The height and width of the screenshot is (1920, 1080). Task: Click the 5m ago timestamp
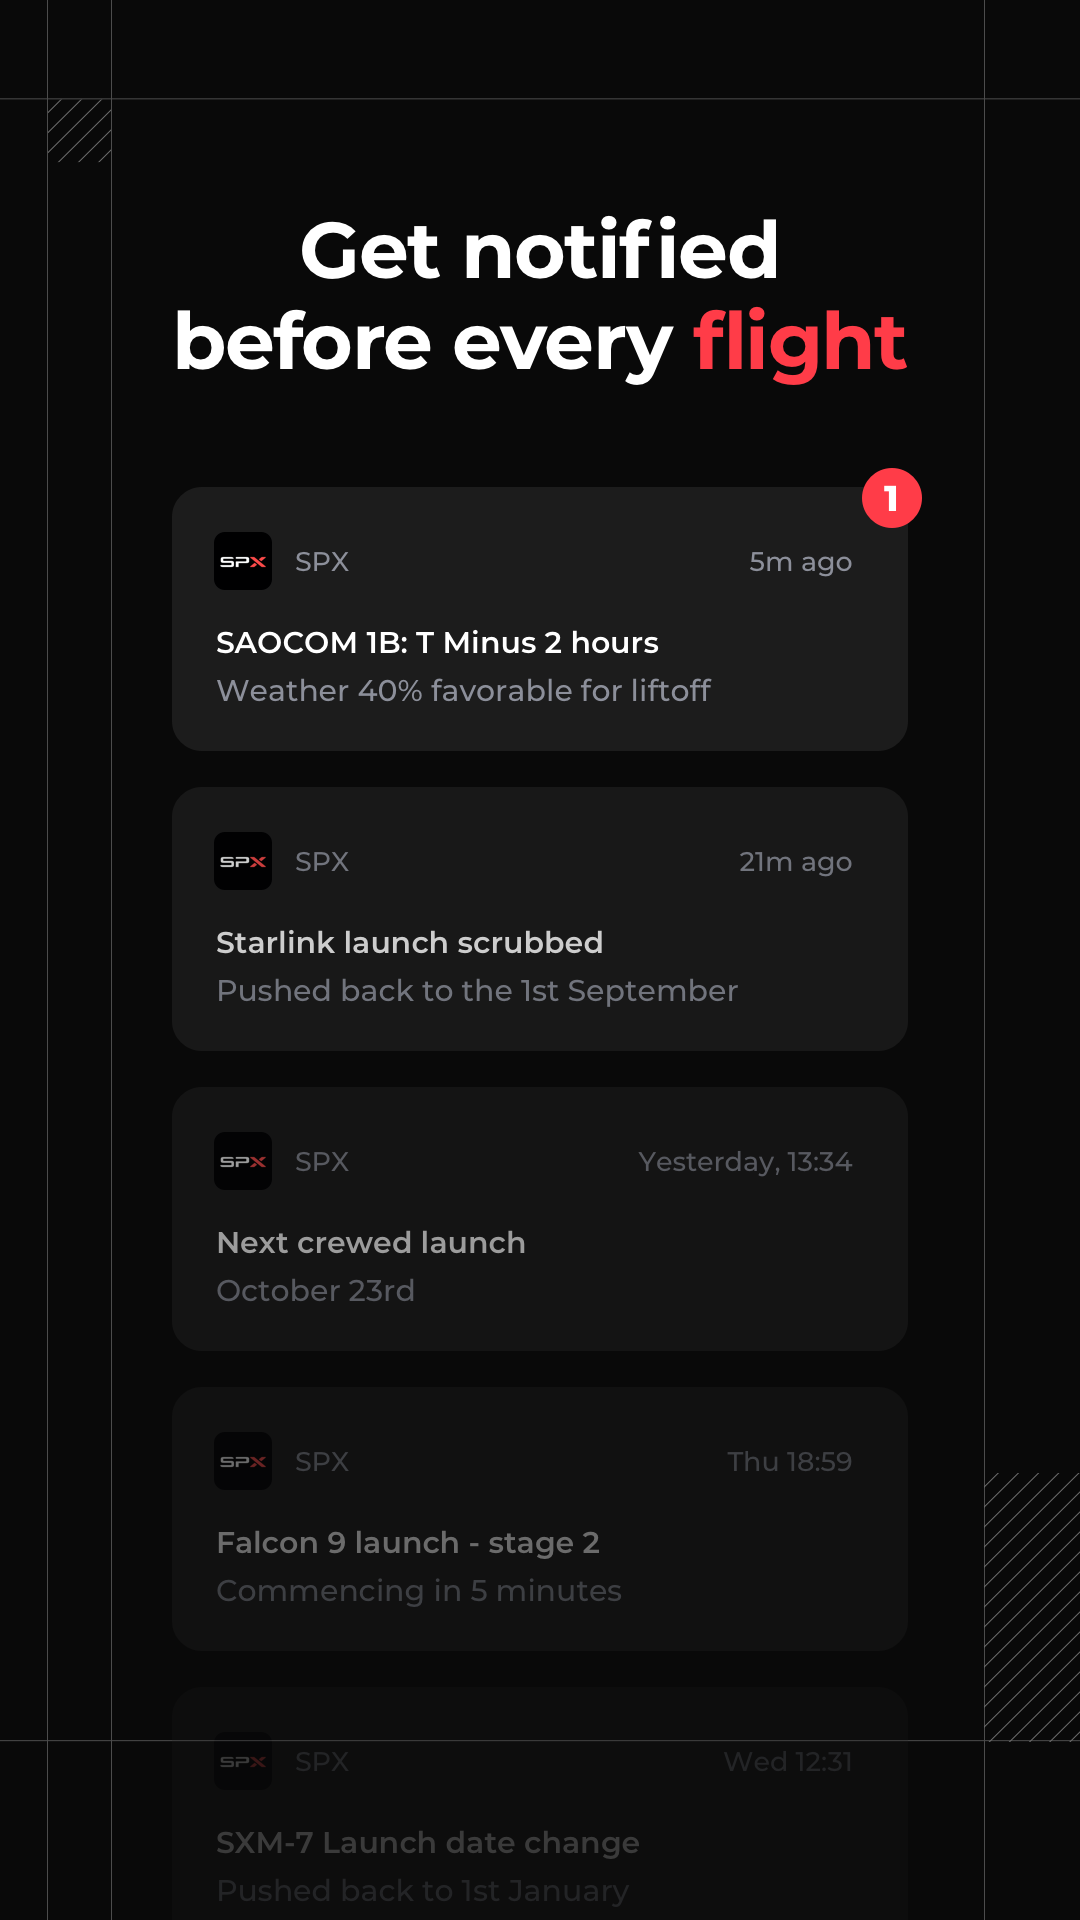pyautogui.click(x=800, y=562)
